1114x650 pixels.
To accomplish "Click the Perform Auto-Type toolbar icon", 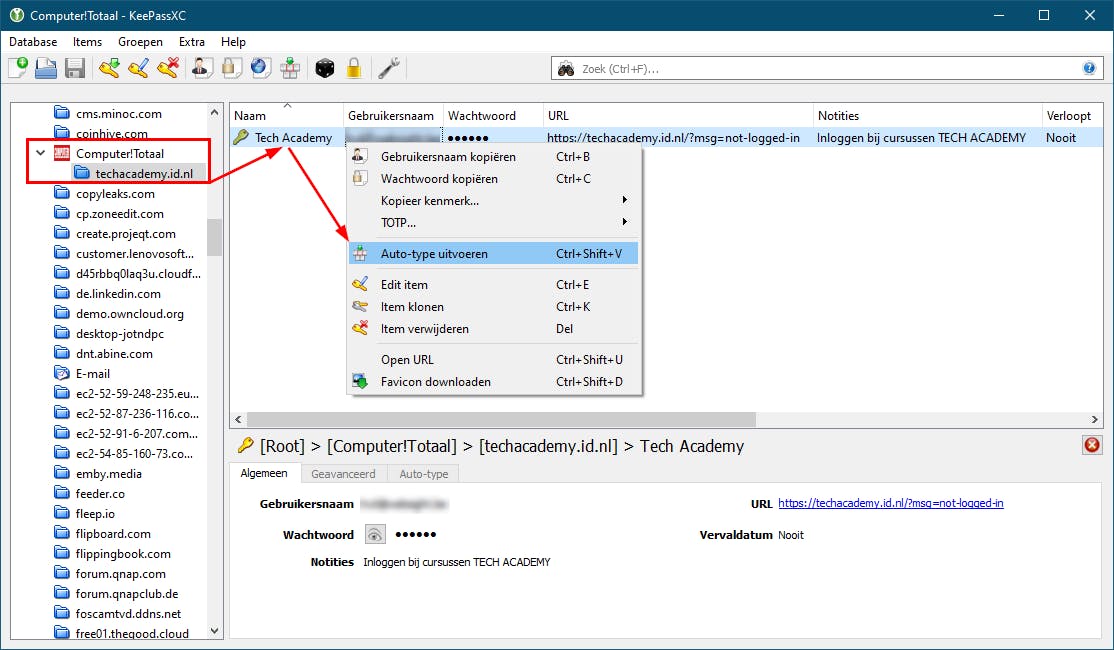I will (x=289, y=68).
